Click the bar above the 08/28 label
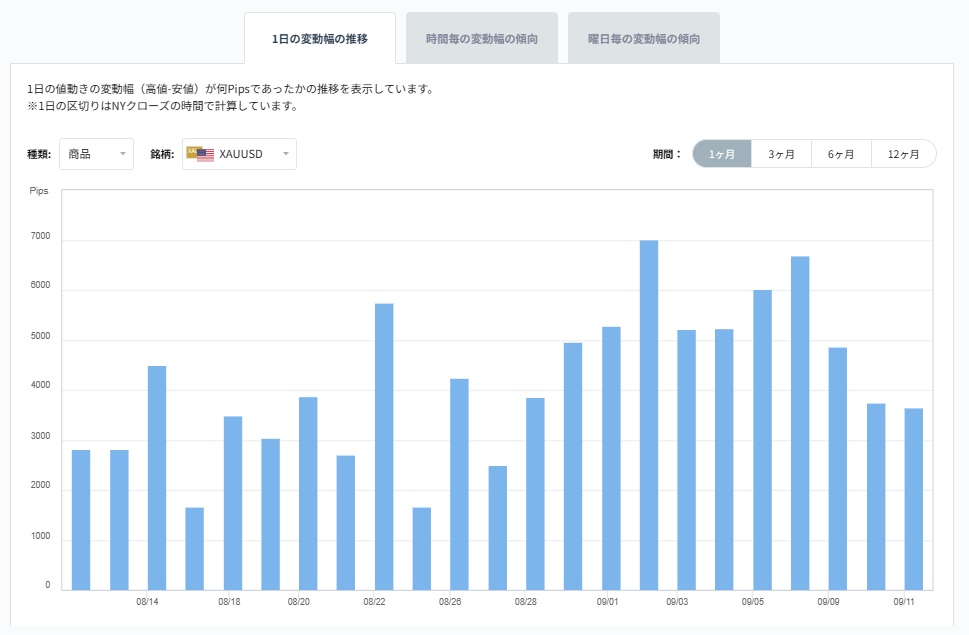The width and height of the screenshot is (969, 635). (535, 494)
